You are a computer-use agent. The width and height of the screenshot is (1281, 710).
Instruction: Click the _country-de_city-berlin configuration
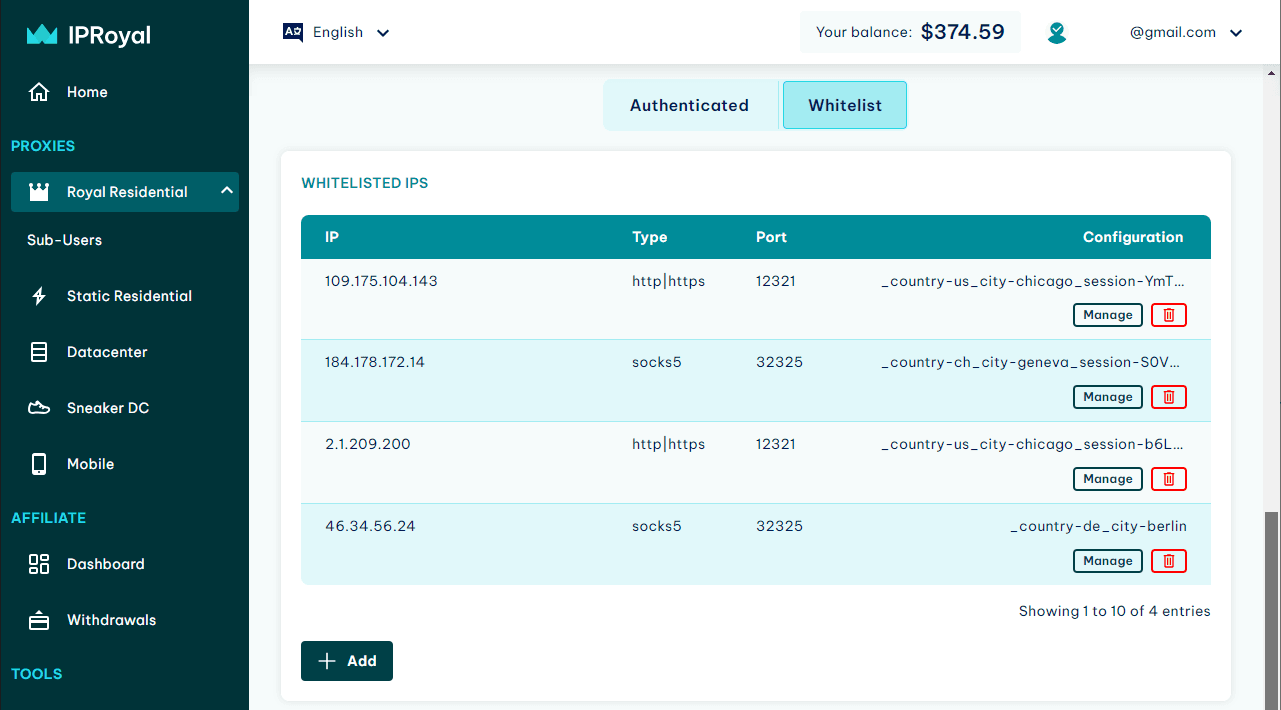pos(1099,526)
